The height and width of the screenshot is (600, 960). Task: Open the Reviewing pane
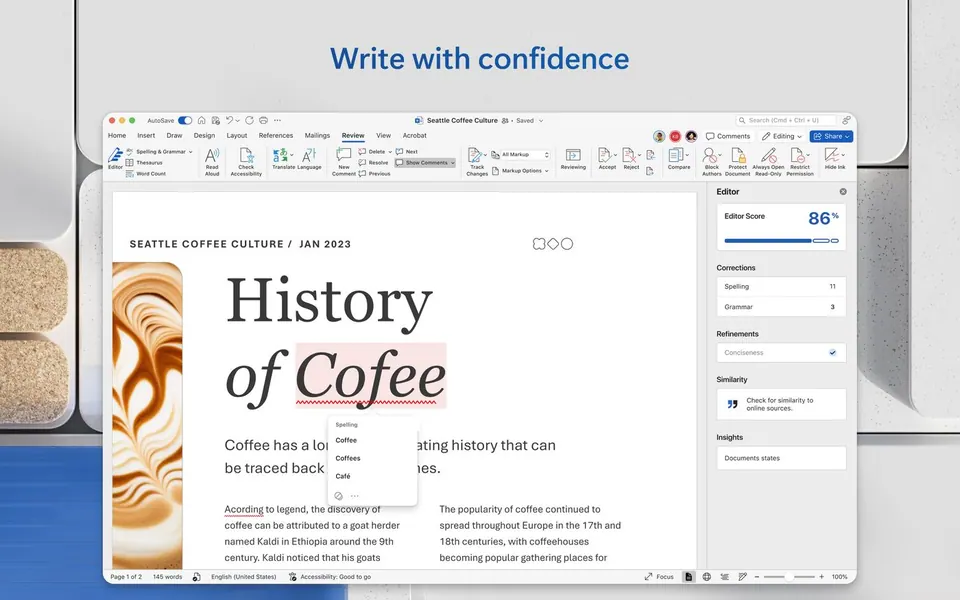573,159
